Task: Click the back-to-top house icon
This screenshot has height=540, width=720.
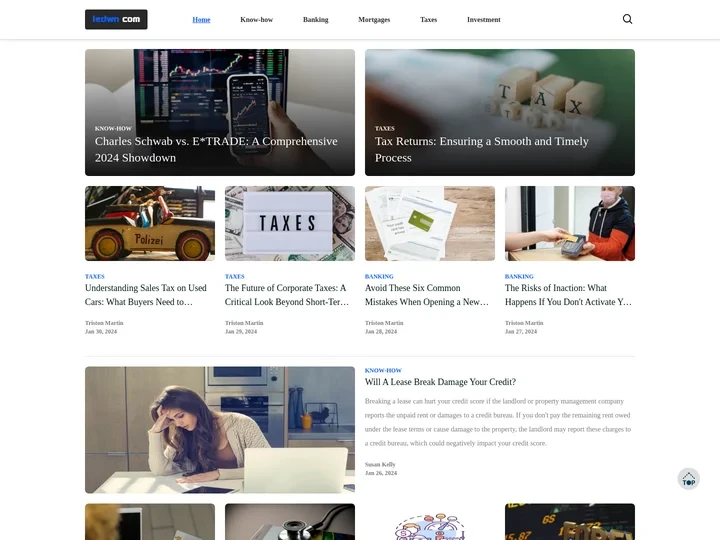Action: pos(688,479)
